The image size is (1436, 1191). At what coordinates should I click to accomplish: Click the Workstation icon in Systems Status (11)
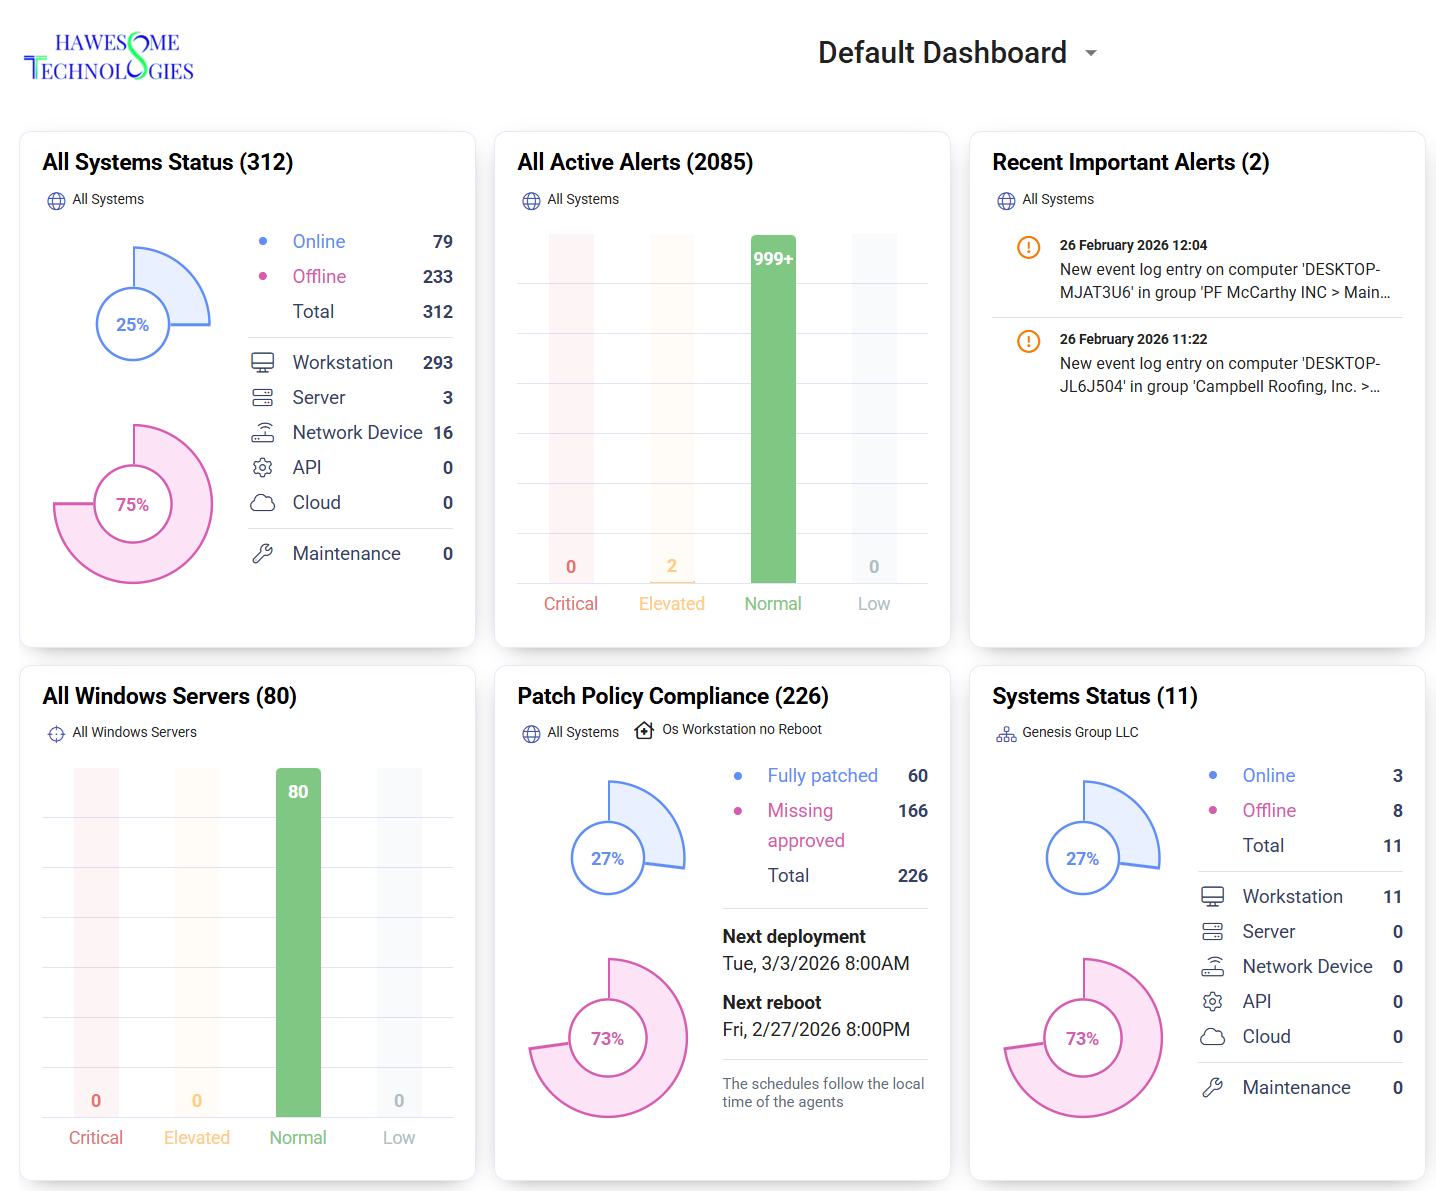click(x=1213, y=896)
